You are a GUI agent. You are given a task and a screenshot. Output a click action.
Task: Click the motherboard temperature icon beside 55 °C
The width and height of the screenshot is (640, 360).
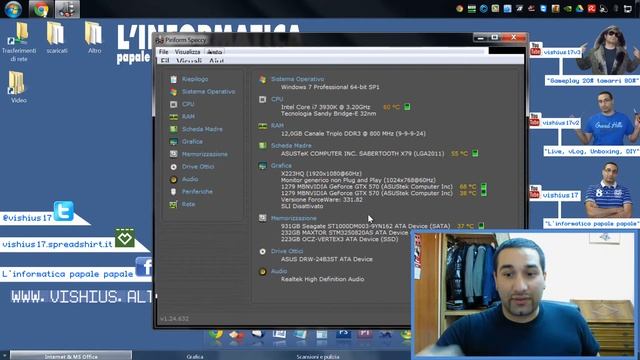tap(475, 153)
